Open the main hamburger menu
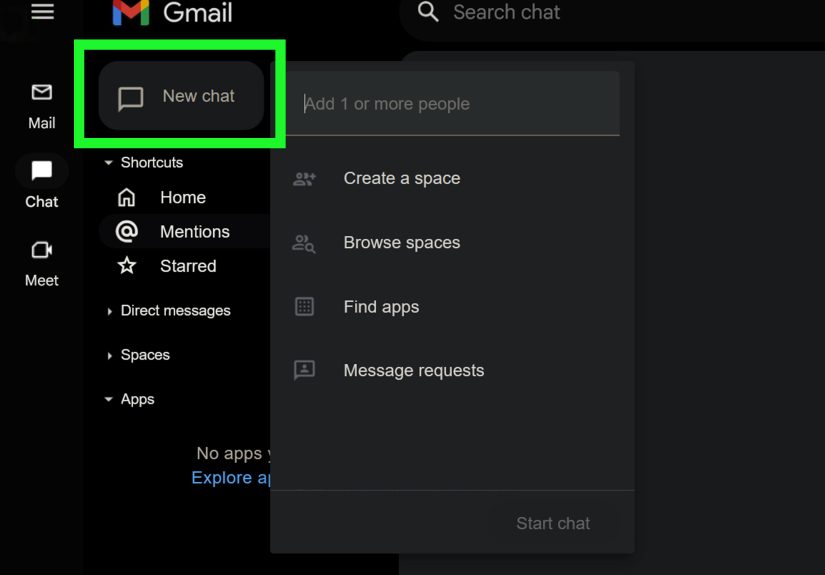825x575 pixels. pos(42,12)
